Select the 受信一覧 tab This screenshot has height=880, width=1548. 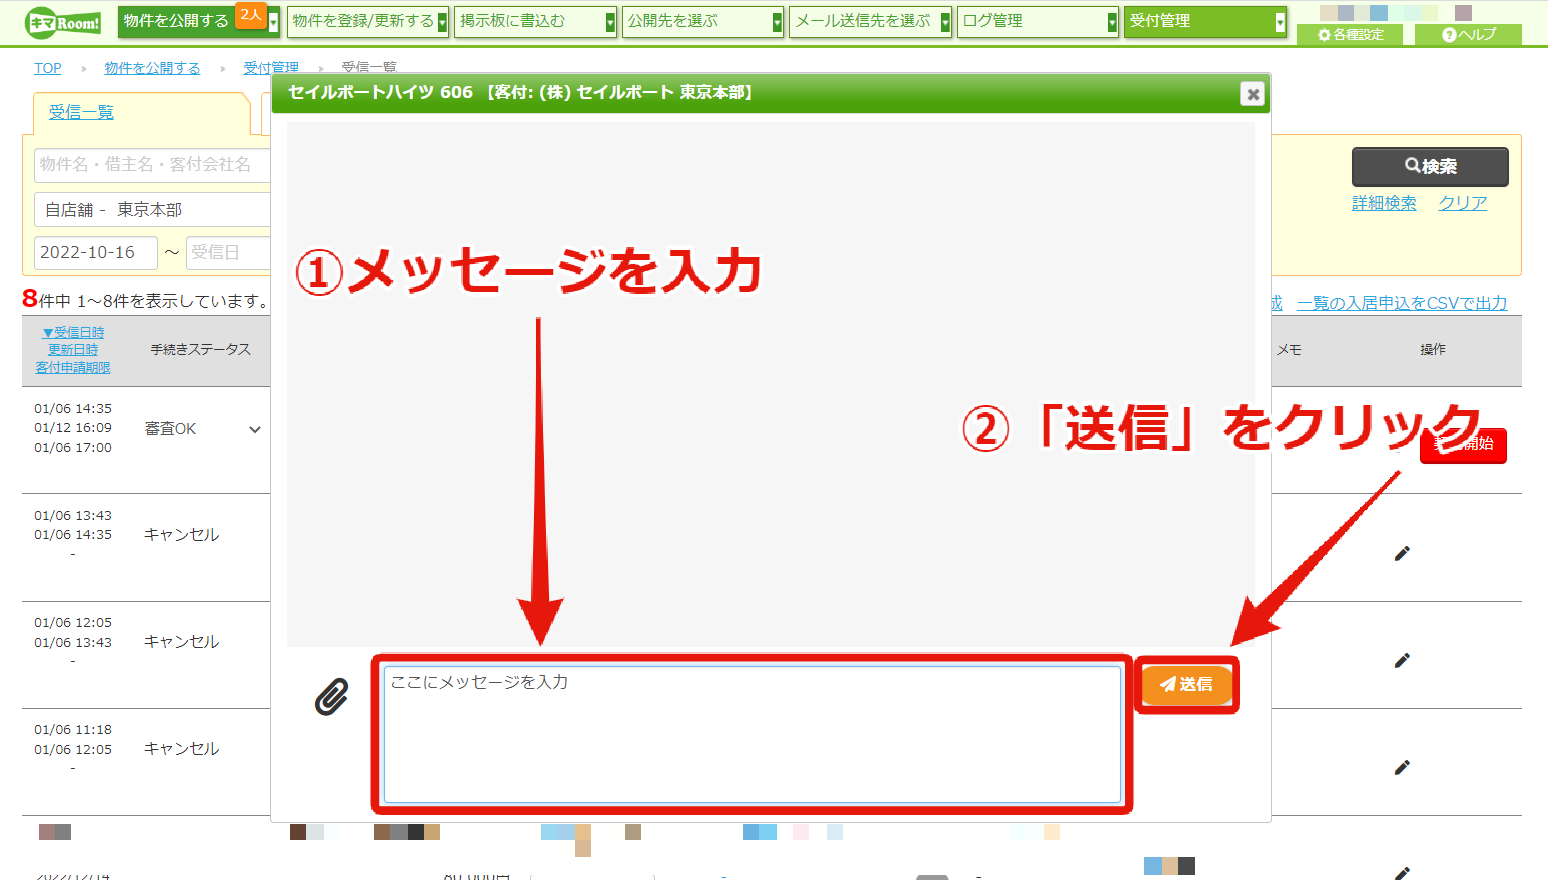click(81, 112)
